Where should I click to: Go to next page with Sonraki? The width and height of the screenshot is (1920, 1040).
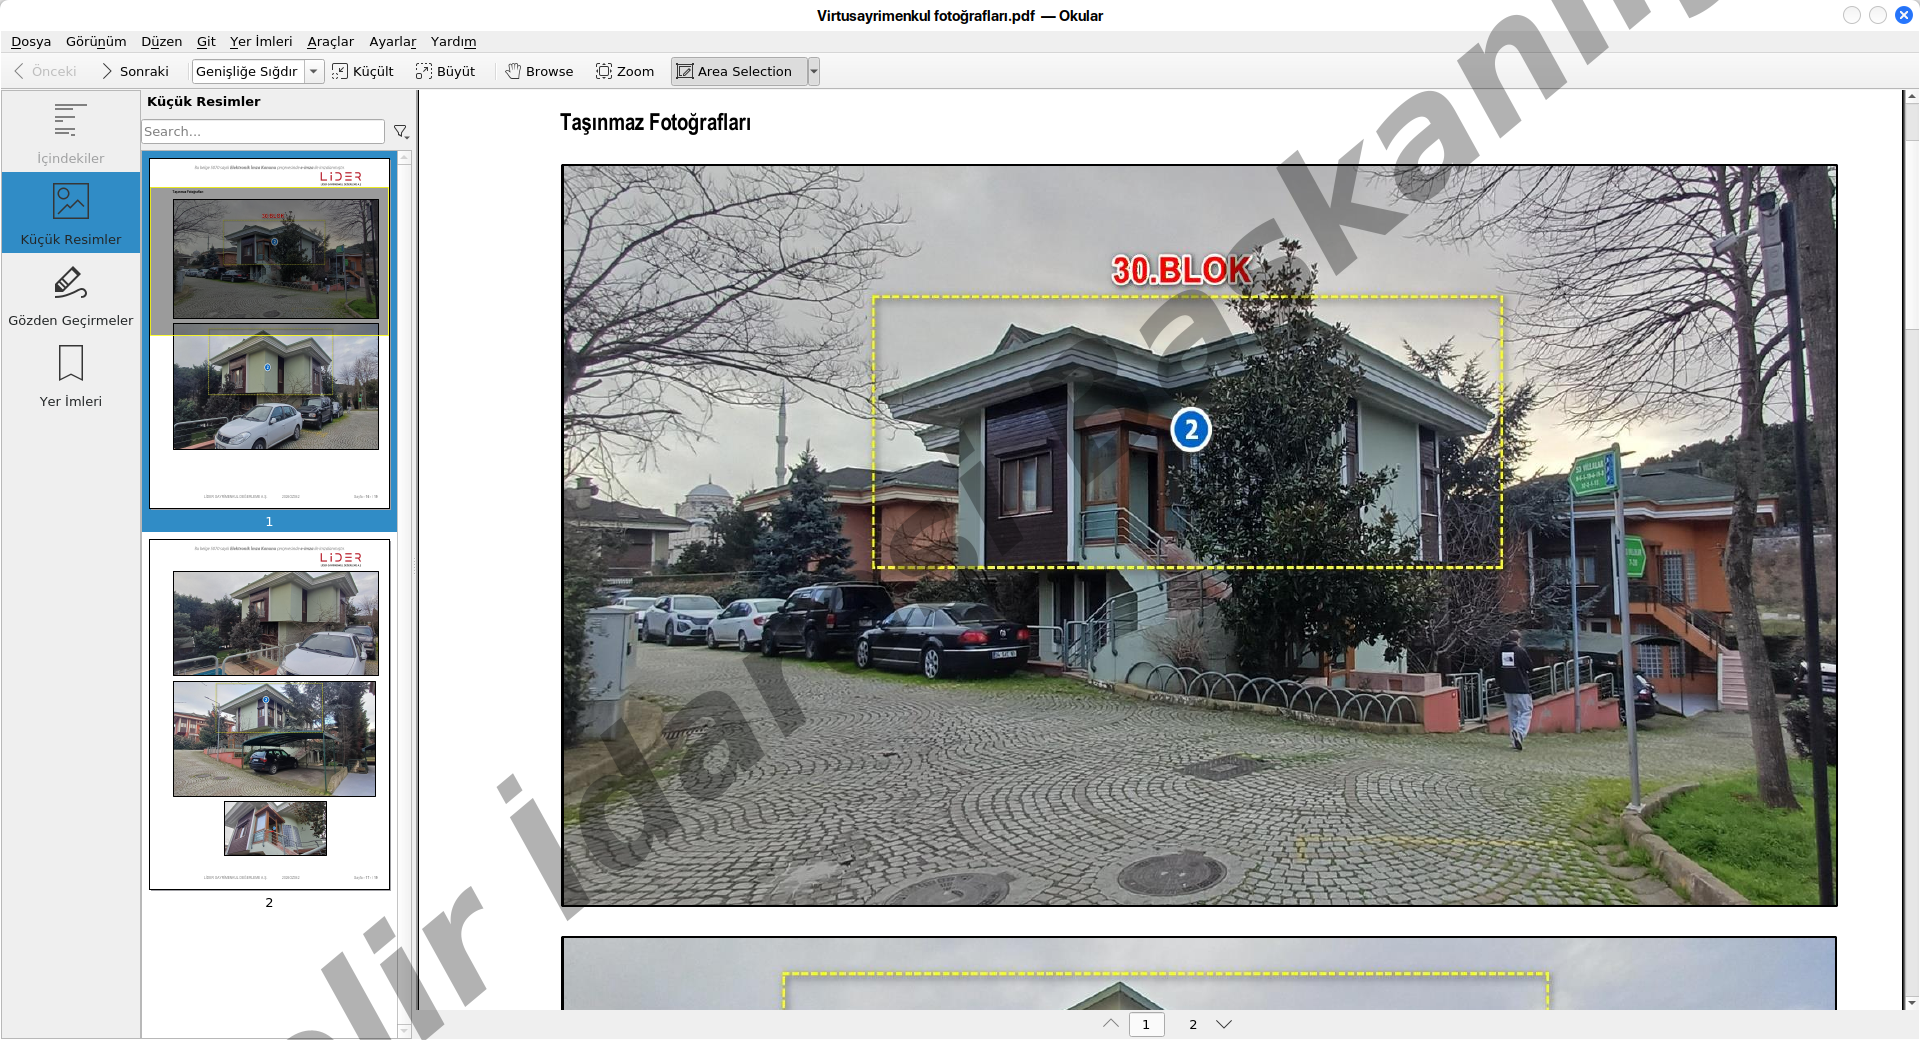135,71
